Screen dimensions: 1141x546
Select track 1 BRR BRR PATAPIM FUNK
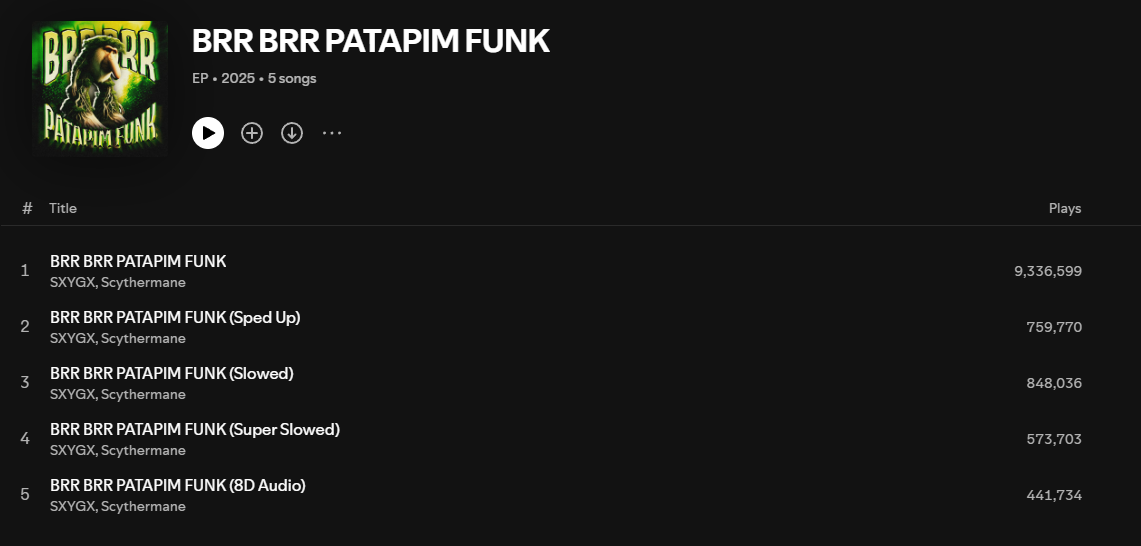point(138,261)
